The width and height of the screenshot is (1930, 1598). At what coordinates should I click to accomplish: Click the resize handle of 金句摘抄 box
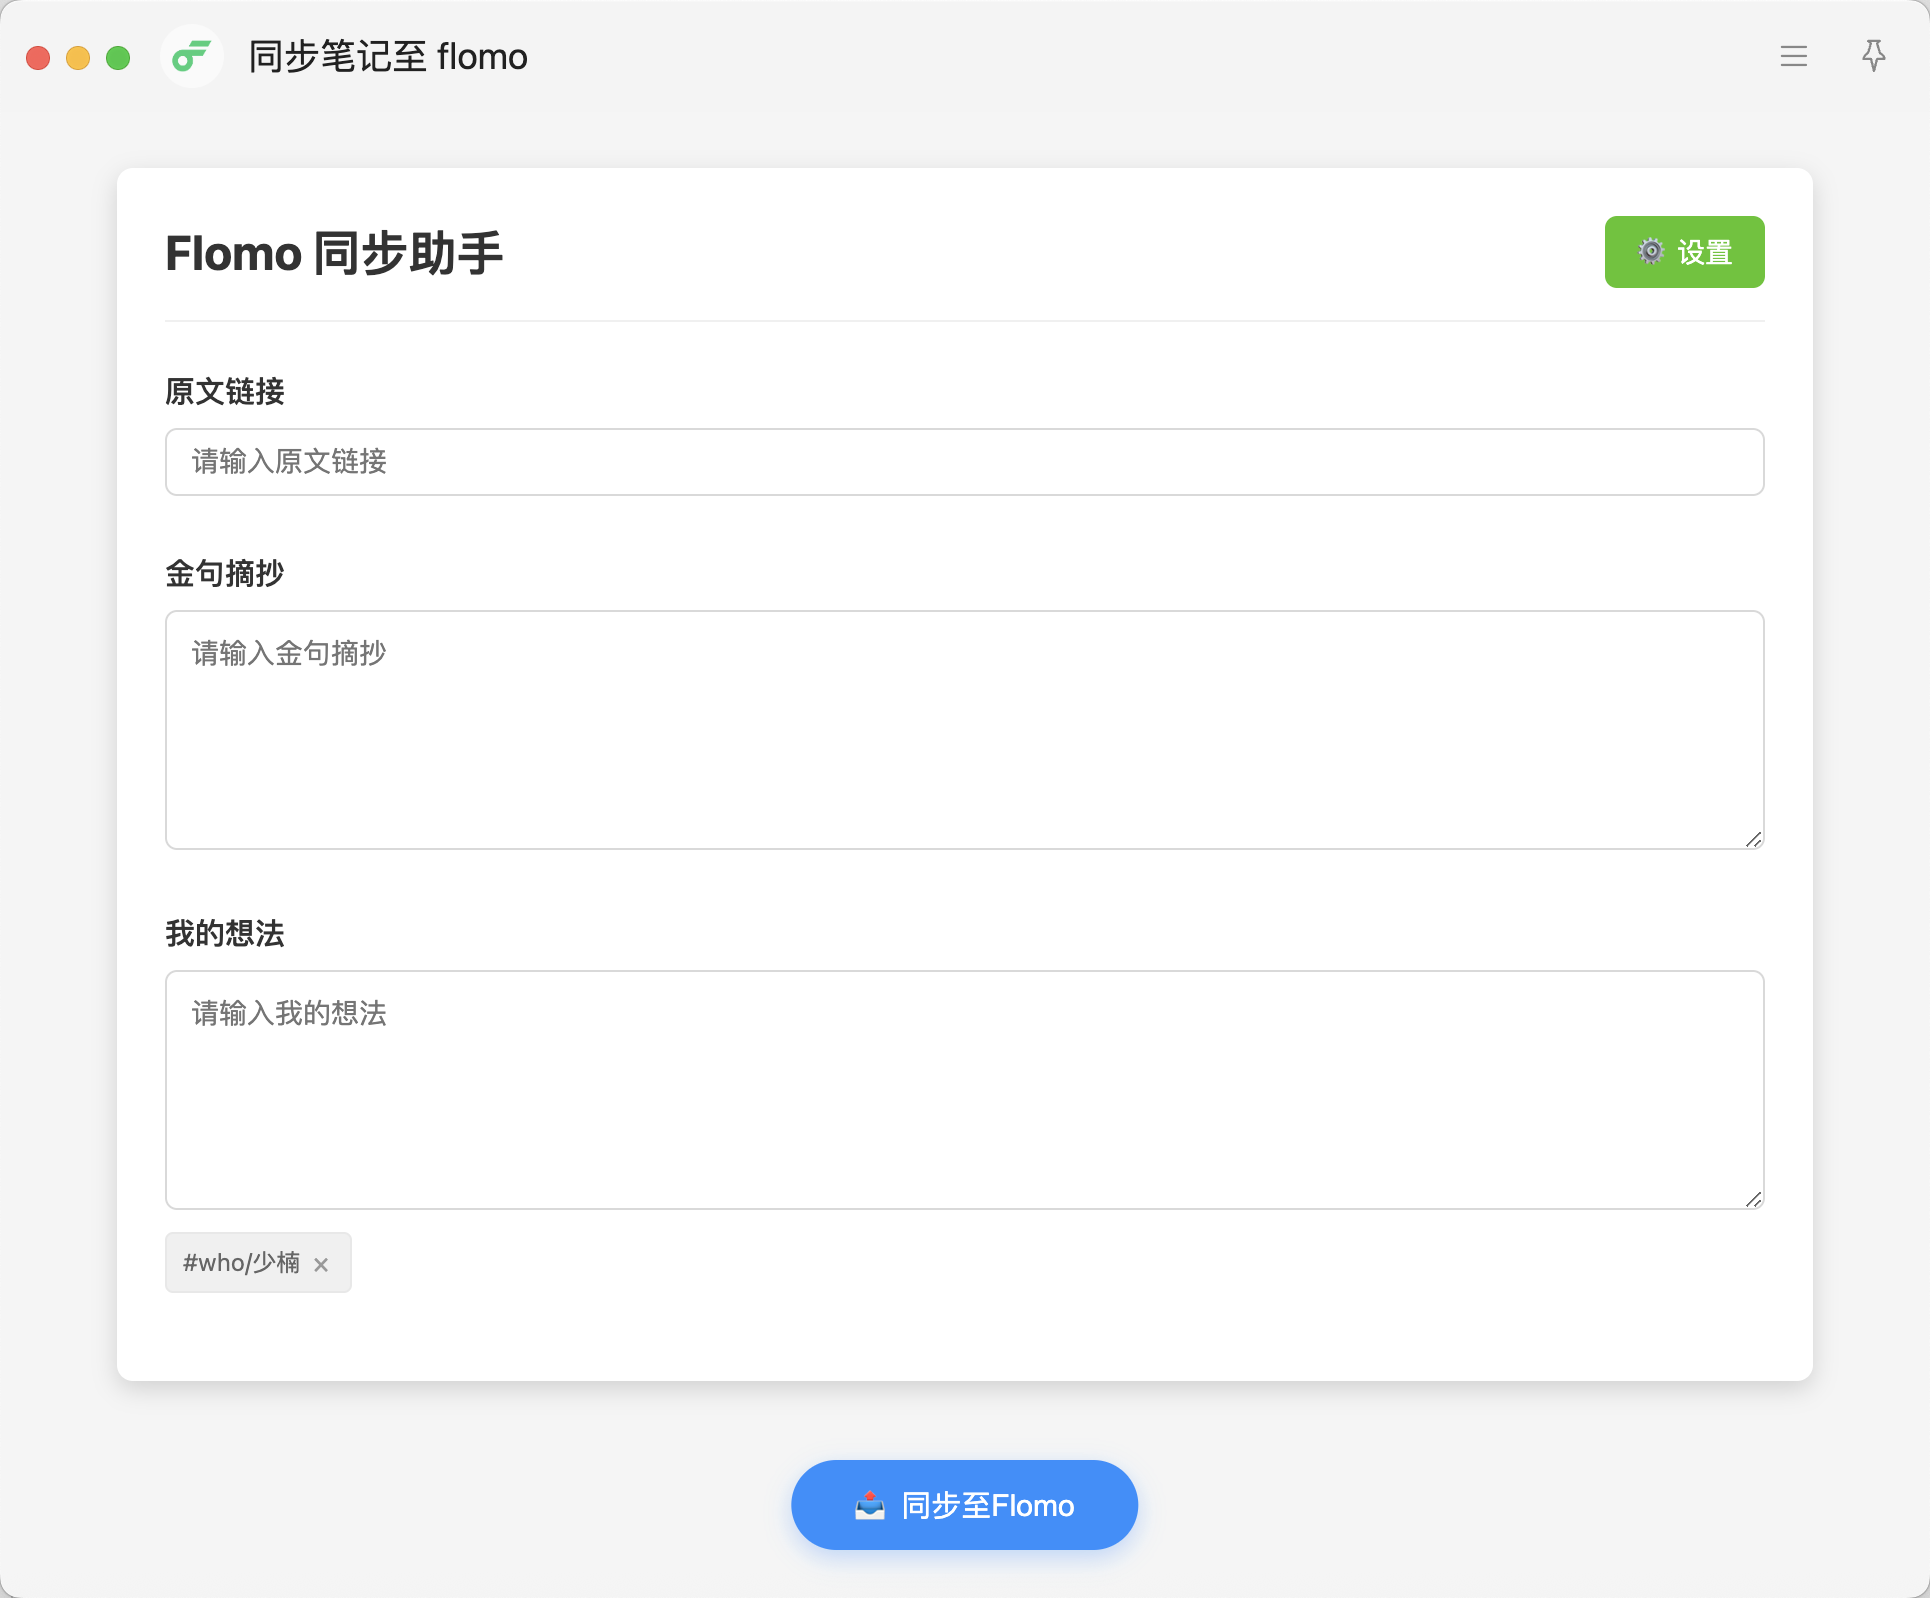click(x=1754, y=840)
